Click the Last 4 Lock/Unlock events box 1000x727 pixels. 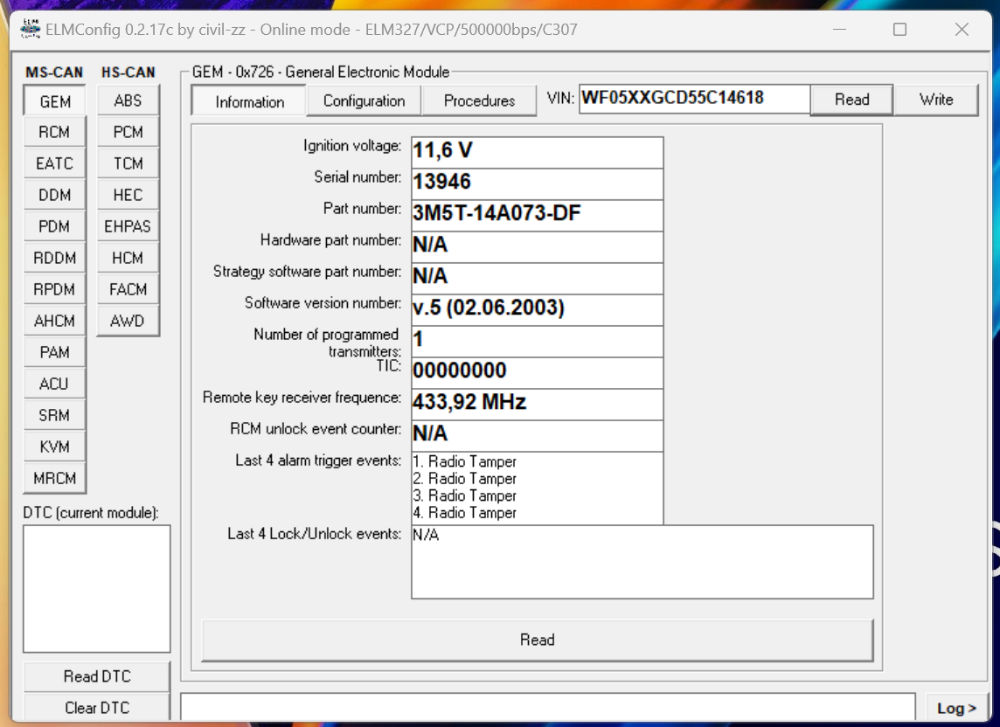[x=642, y=562]
